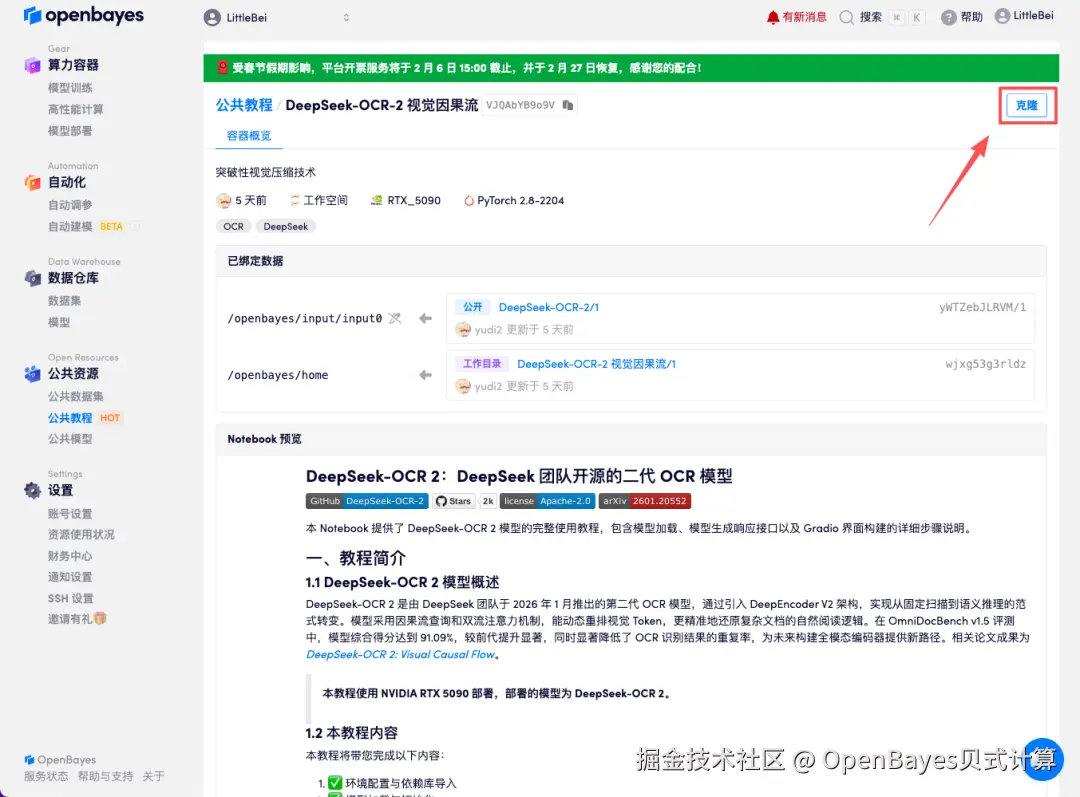Open 公共数据集 in sidebar
The width and height of the screenshot is (1080, 797).
coord(76,396)
